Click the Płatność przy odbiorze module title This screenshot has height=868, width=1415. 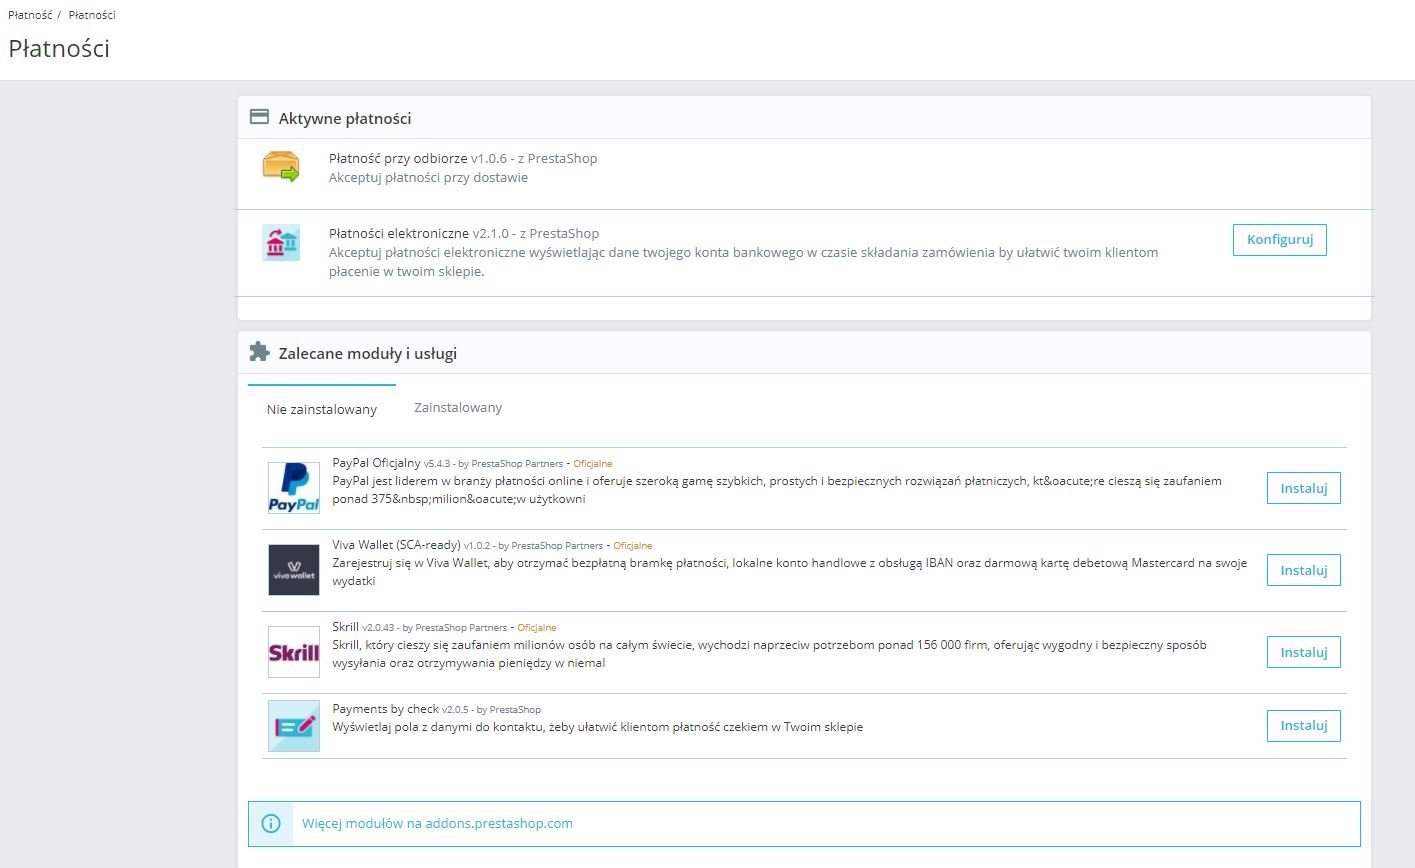point(398,158)
